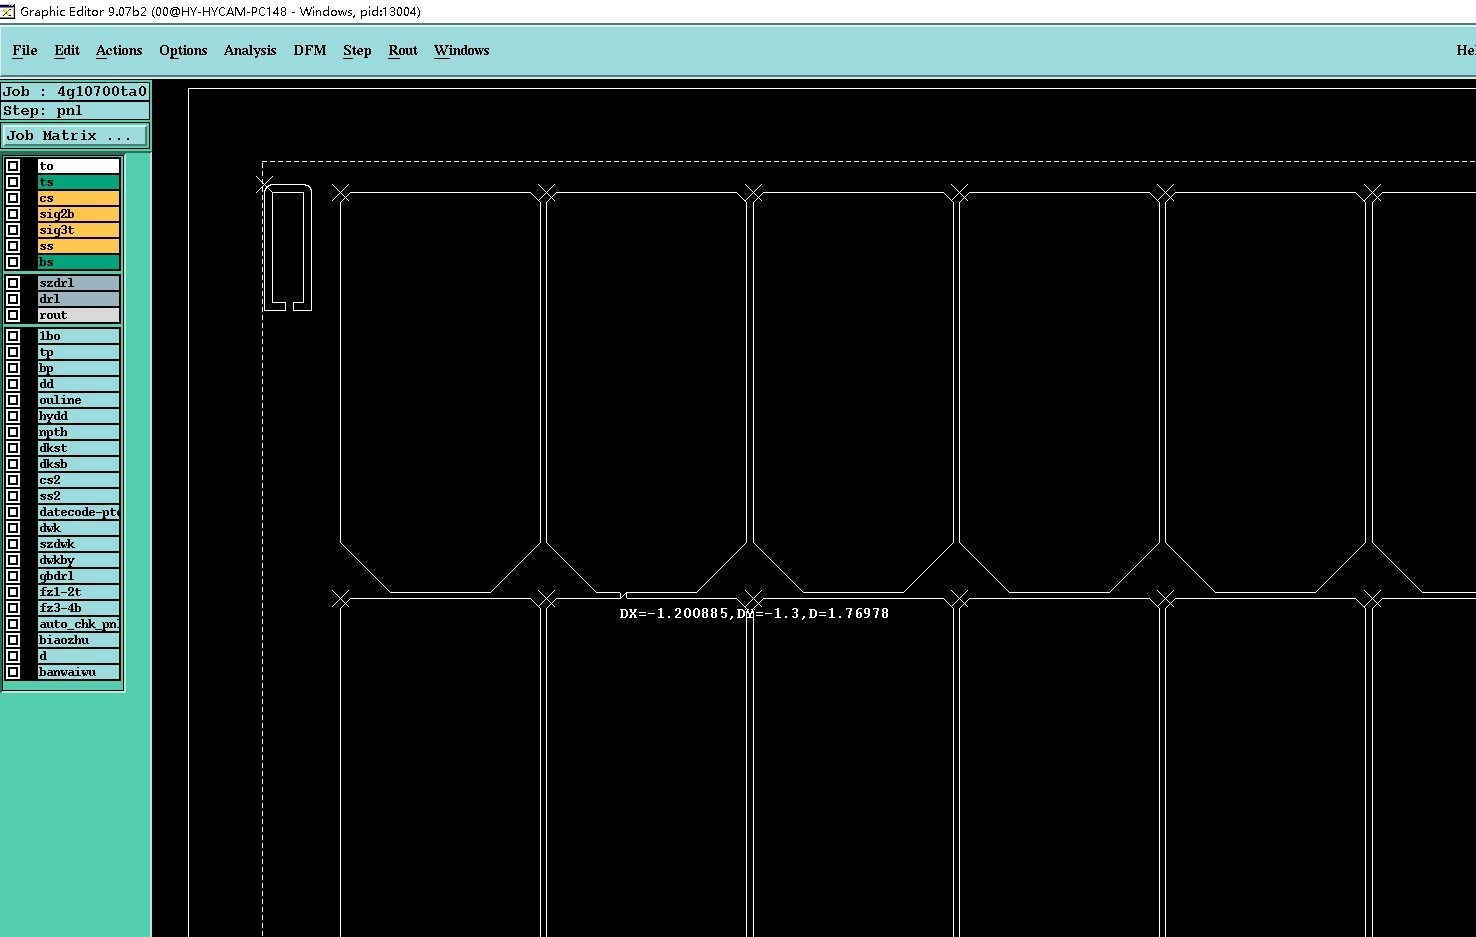Open the File menu
The image size is (1476, 937).
click(x=25, y=50)
